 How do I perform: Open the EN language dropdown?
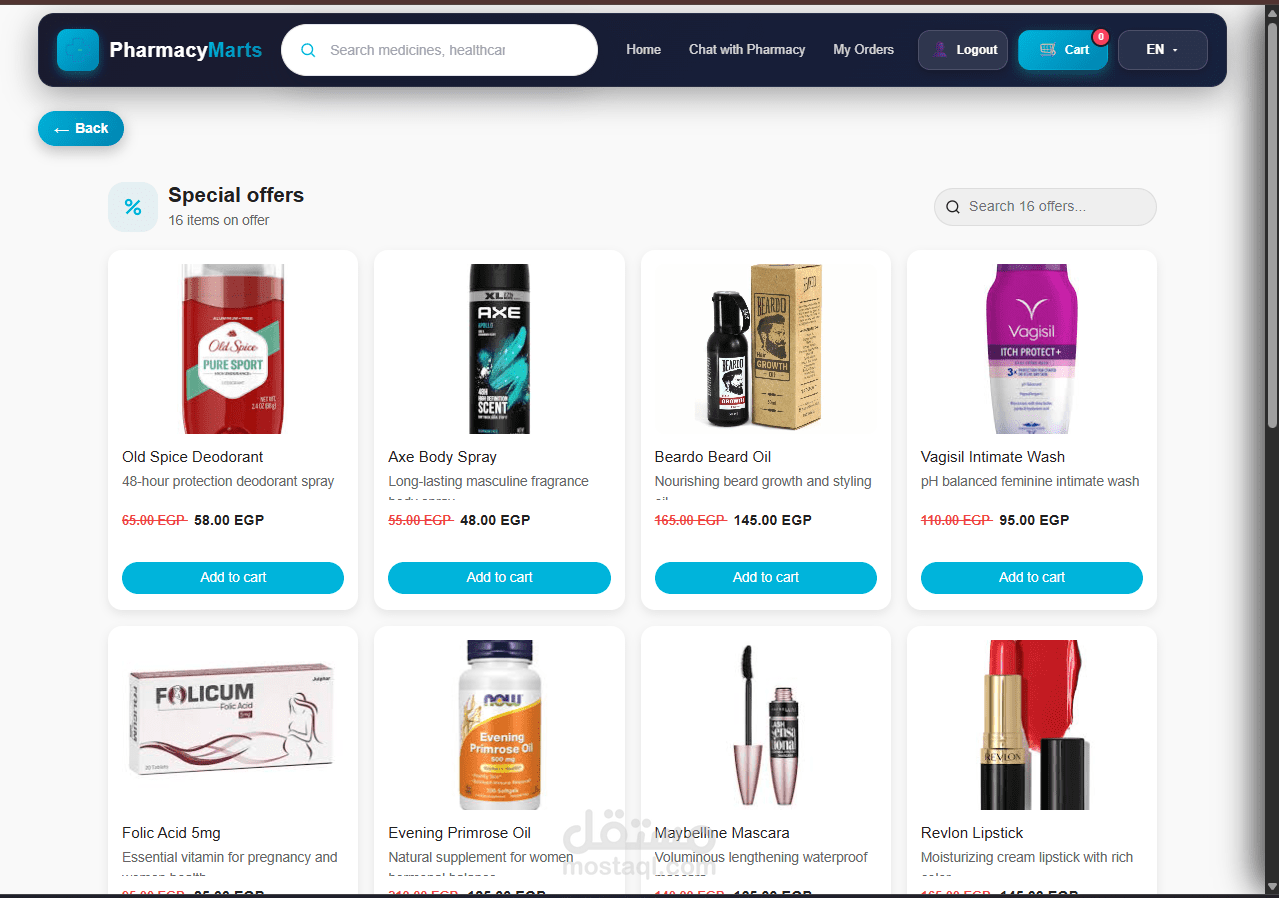click(x=1162, y=50)
